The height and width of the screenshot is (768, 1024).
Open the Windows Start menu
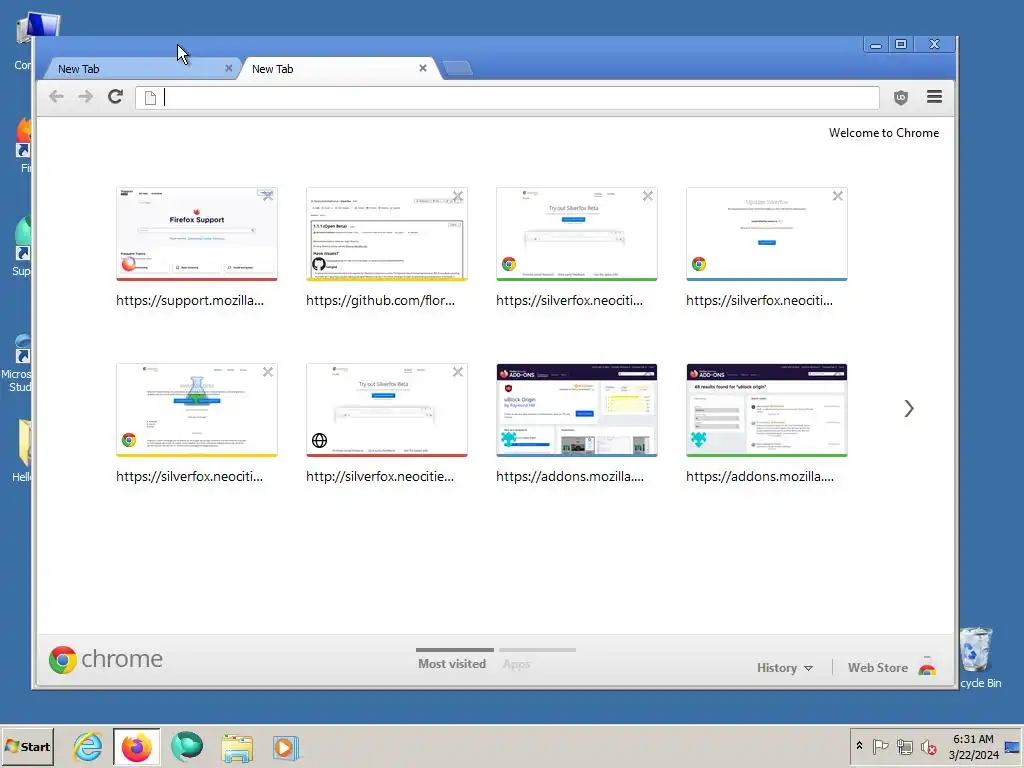(x=27, y=746)
